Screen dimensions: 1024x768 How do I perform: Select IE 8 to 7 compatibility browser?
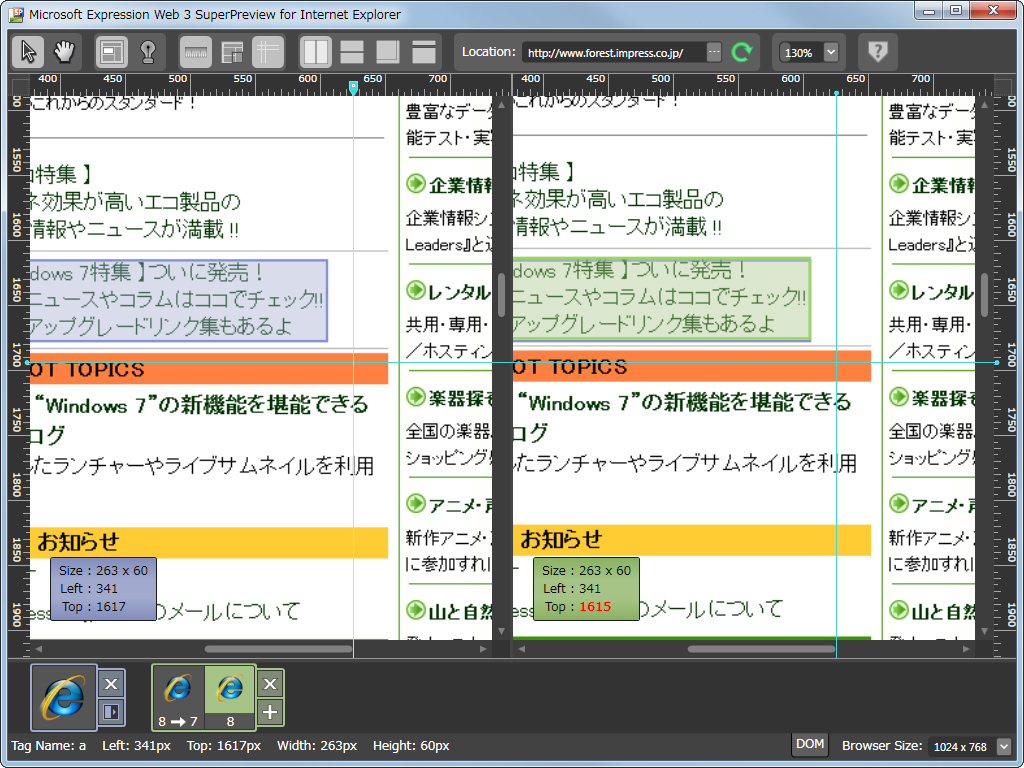tap(178, 697)
